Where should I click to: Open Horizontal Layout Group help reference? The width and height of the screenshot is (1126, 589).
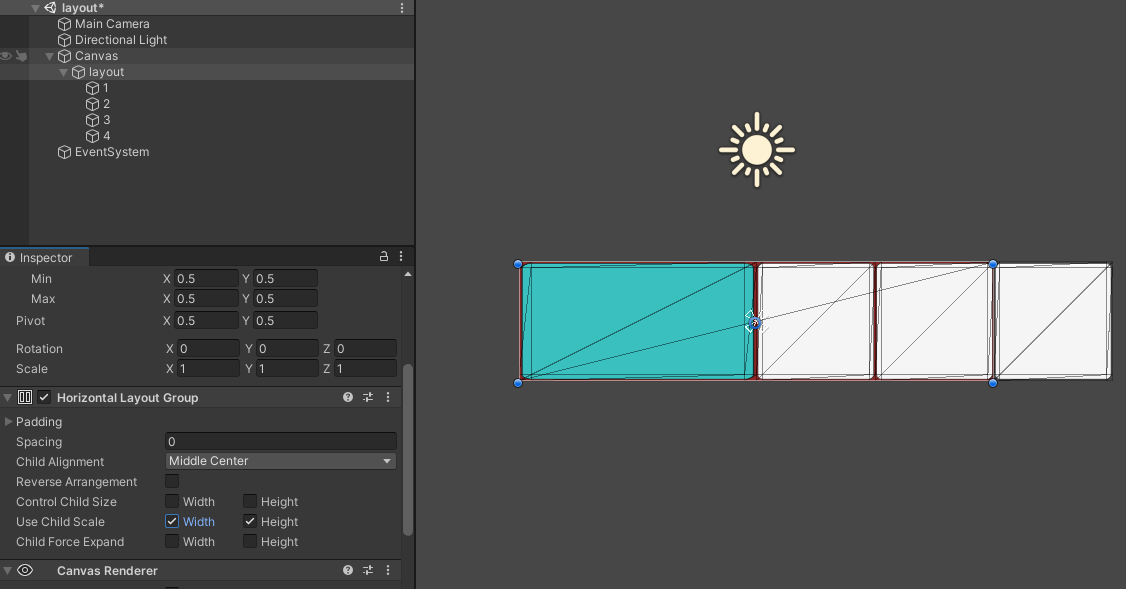pyautogui.click(x=348, y=397)
